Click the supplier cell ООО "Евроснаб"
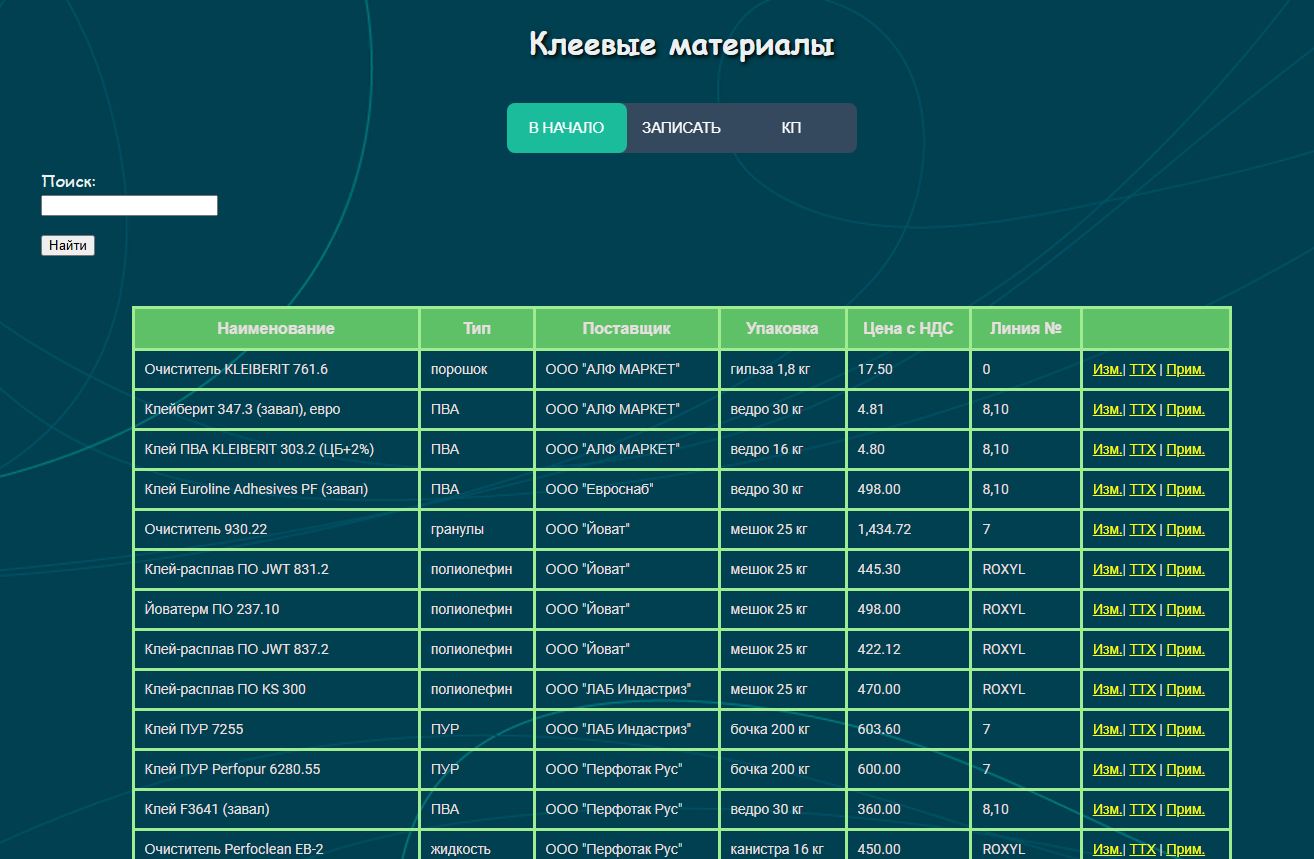This screenshot has width=1314, height=859. [627, 489]
